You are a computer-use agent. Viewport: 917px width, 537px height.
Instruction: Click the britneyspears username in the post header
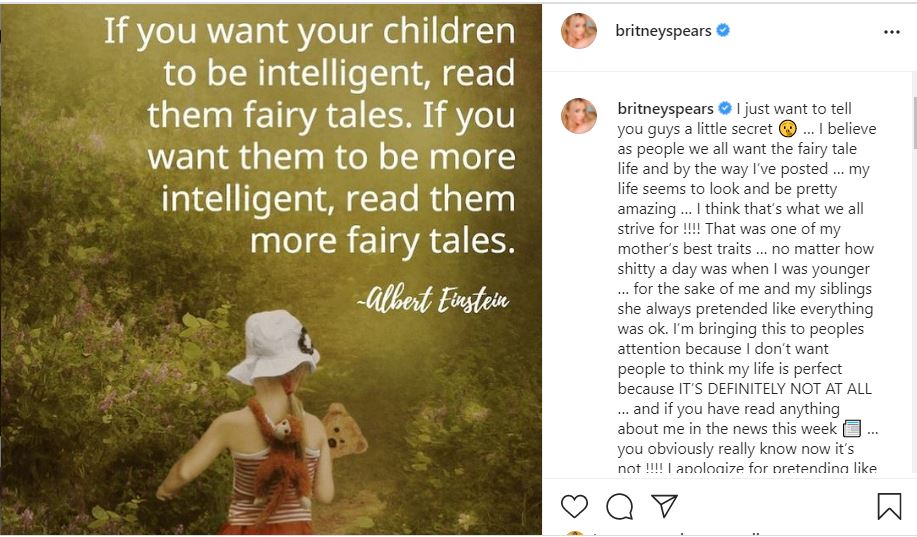pyautogui.click(x=664, y=31)
